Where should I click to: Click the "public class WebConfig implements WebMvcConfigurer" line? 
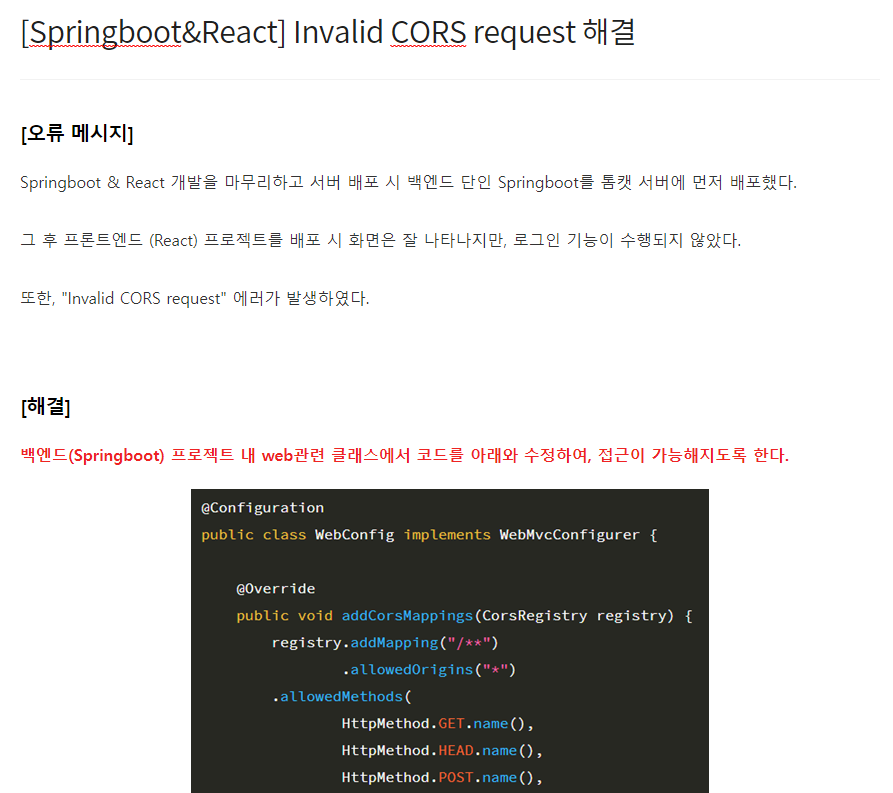(x=429, y=535)
